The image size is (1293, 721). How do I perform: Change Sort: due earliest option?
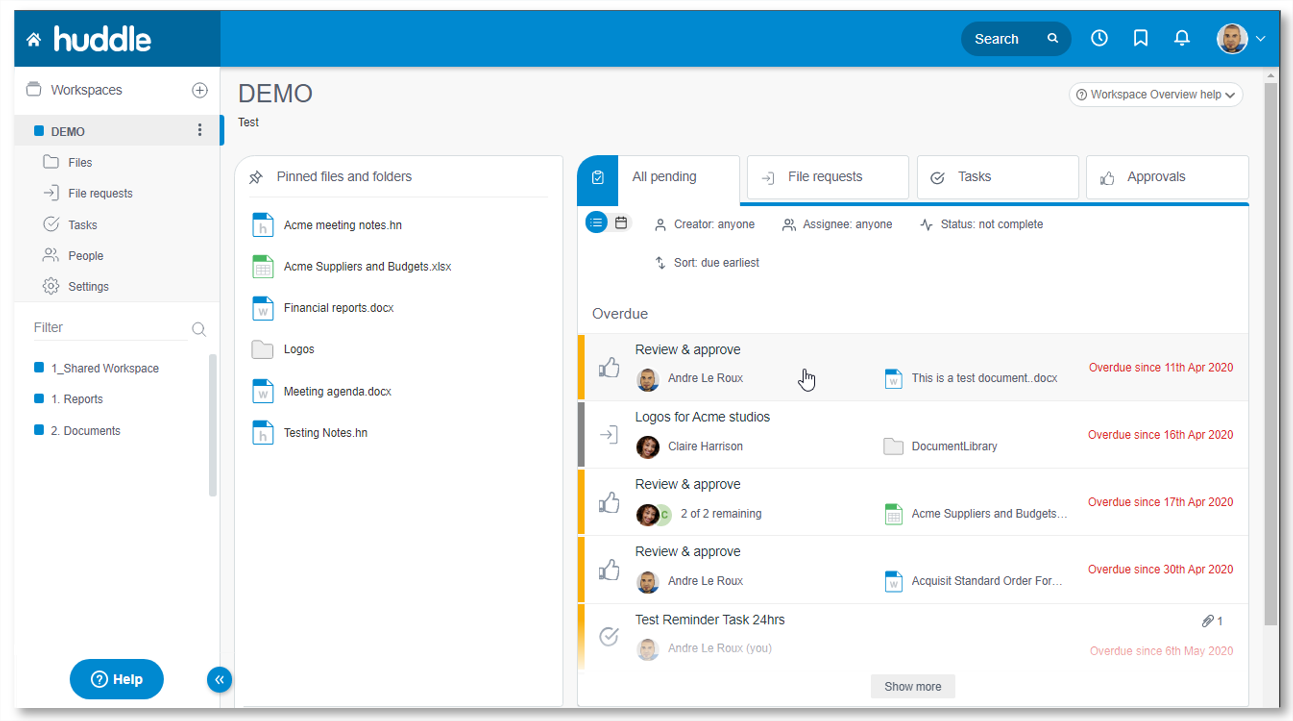(706, 262)
